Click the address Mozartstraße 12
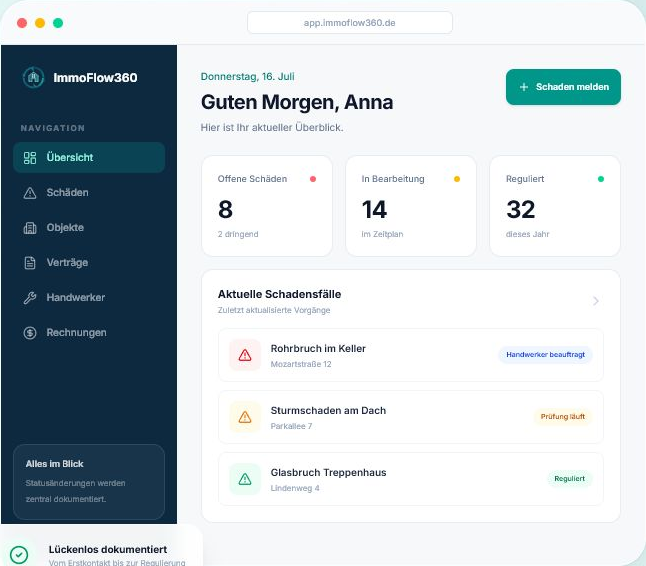 (x=301, y=364)
